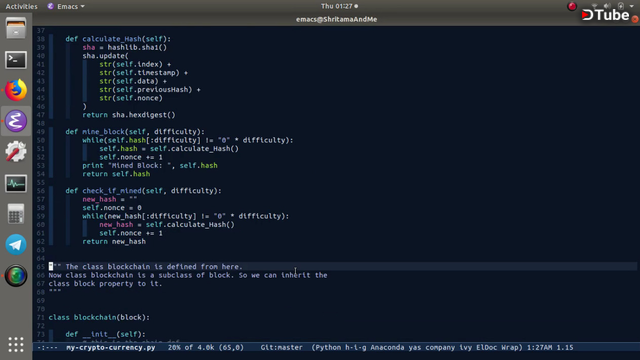Viewport: 640px width, 360px height.
Task: Click Git:master in the mode line
Action: (x=282, y=347)
